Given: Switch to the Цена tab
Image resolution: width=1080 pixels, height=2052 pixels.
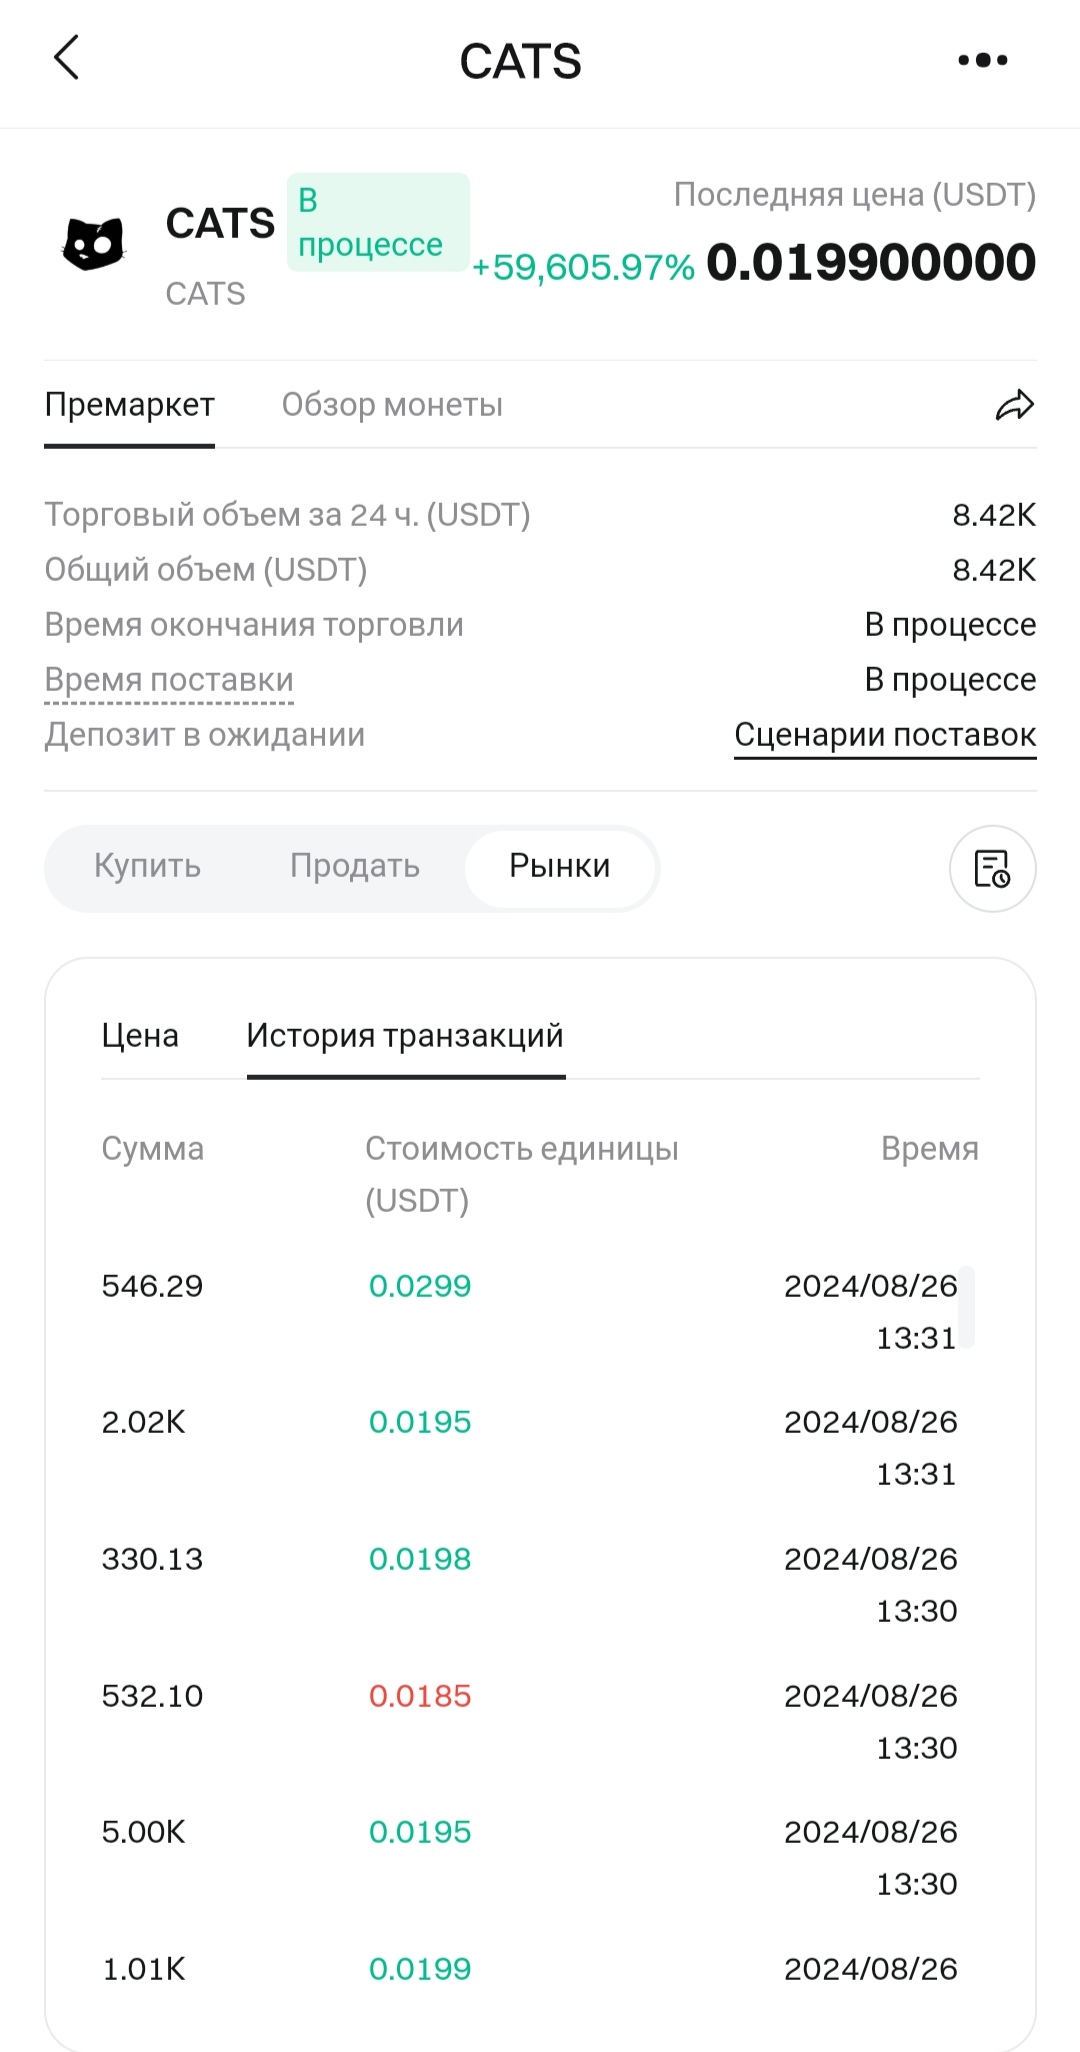Looking at the screenshot, I should pyautogui.click(x=140, y=1036).
